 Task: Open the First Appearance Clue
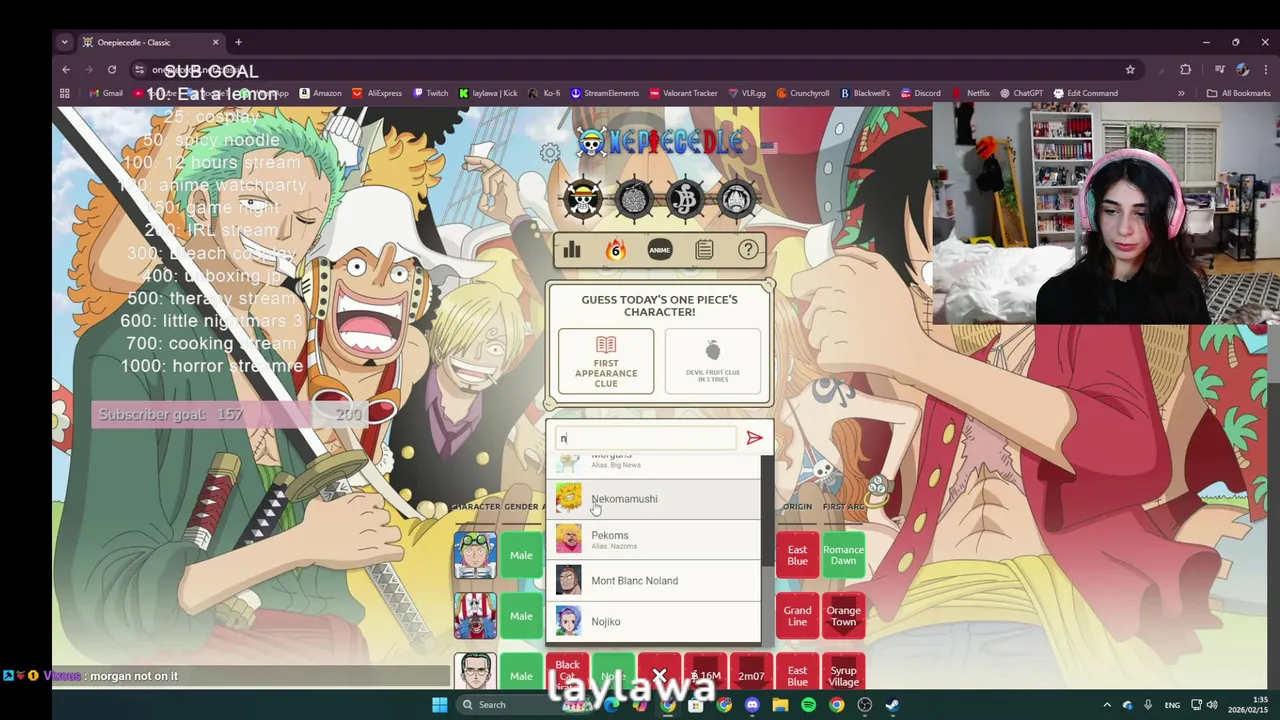click(606, 361)
